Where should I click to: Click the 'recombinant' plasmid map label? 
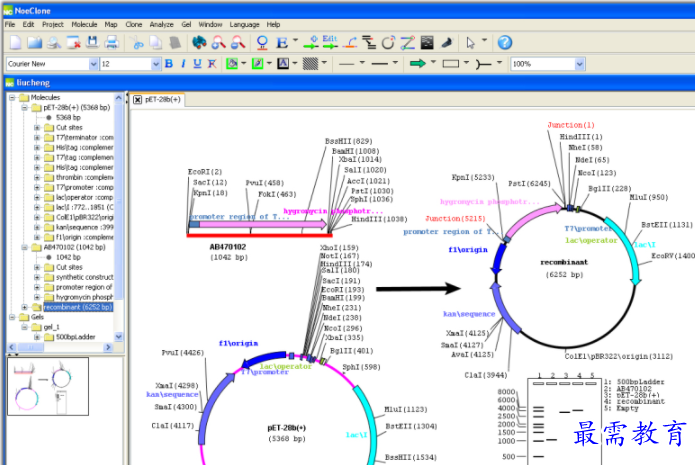pos(564,262)
